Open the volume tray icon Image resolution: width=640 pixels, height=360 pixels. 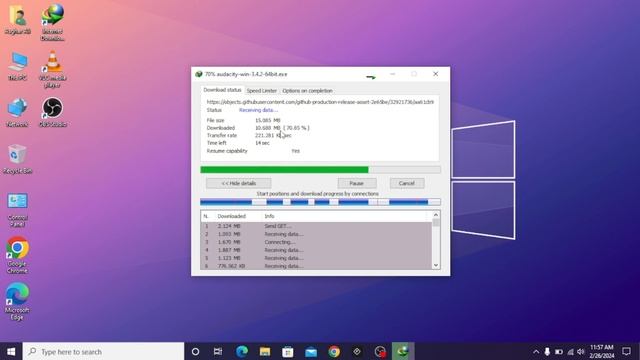click(x=581, y=352)
